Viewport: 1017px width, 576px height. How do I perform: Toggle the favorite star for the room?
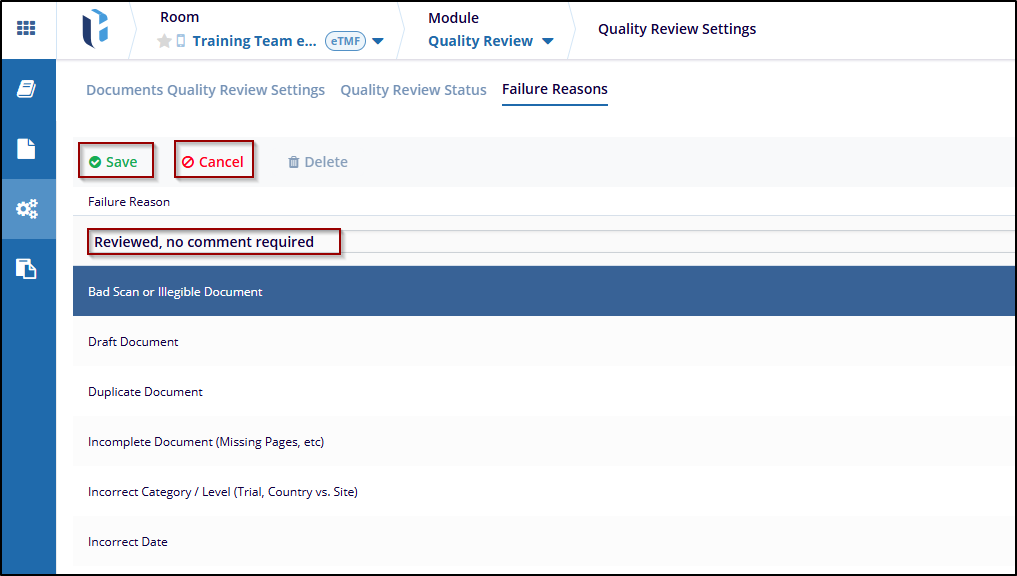[165, 42]
